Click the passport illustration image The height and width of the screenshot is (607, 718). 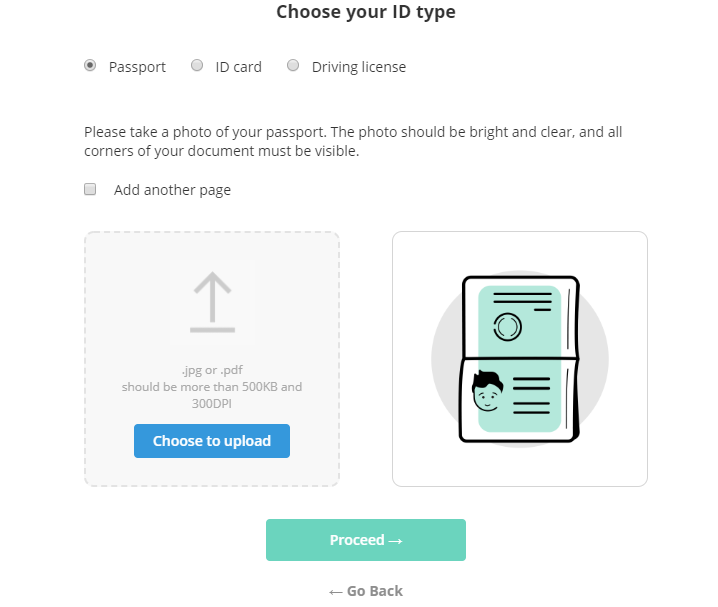(520, 359)
